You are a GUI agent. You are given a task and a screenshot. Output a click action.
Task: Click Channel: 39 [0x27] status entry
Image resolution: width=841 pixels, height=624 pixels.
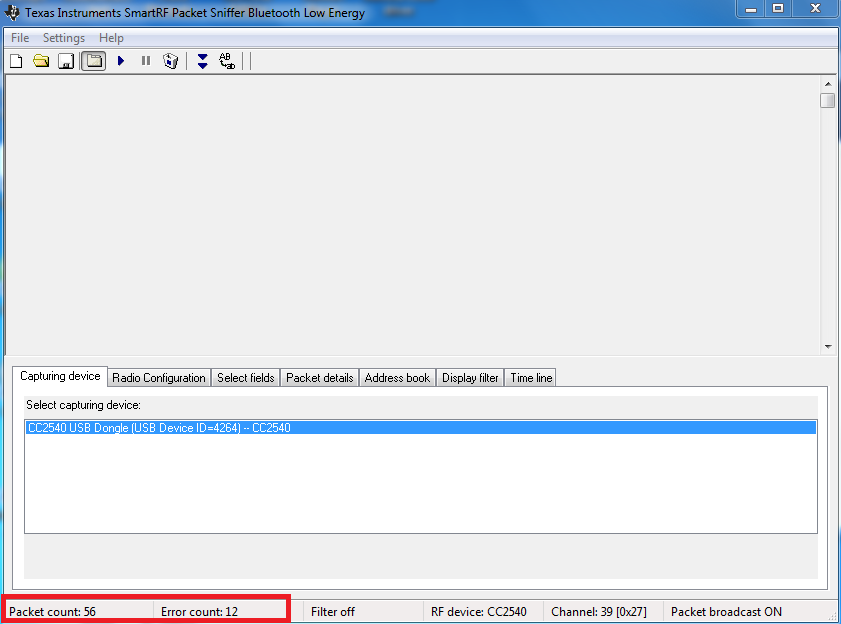tap(599, 612)
